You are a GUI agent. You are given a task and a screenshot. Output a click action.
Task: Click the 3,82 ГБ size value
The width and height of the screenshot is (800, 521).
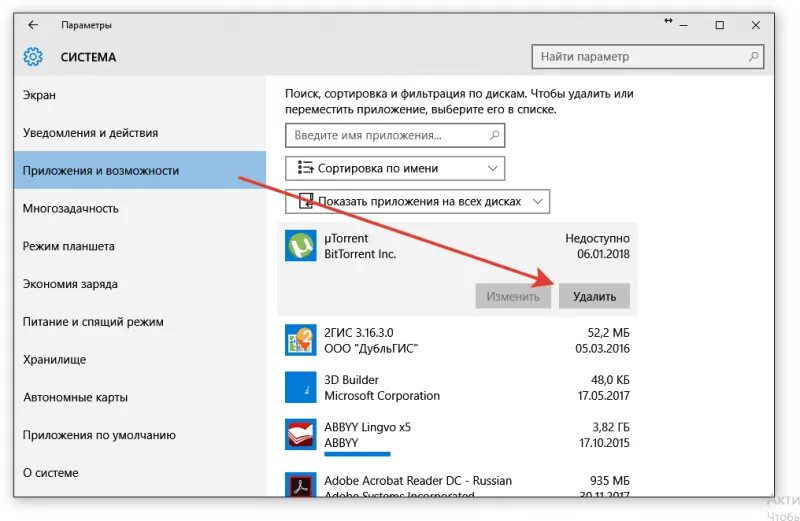[611, 427]
